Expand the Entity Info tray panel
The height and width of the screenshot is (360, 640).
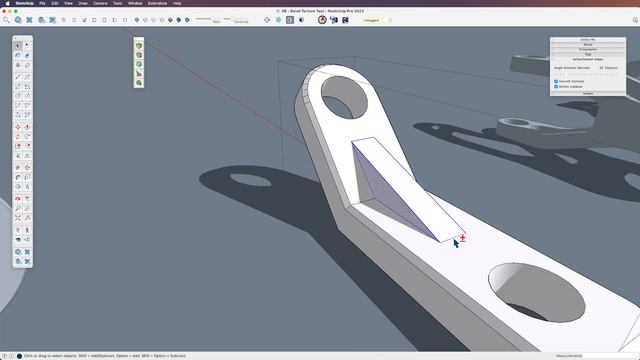coord(588,40)
